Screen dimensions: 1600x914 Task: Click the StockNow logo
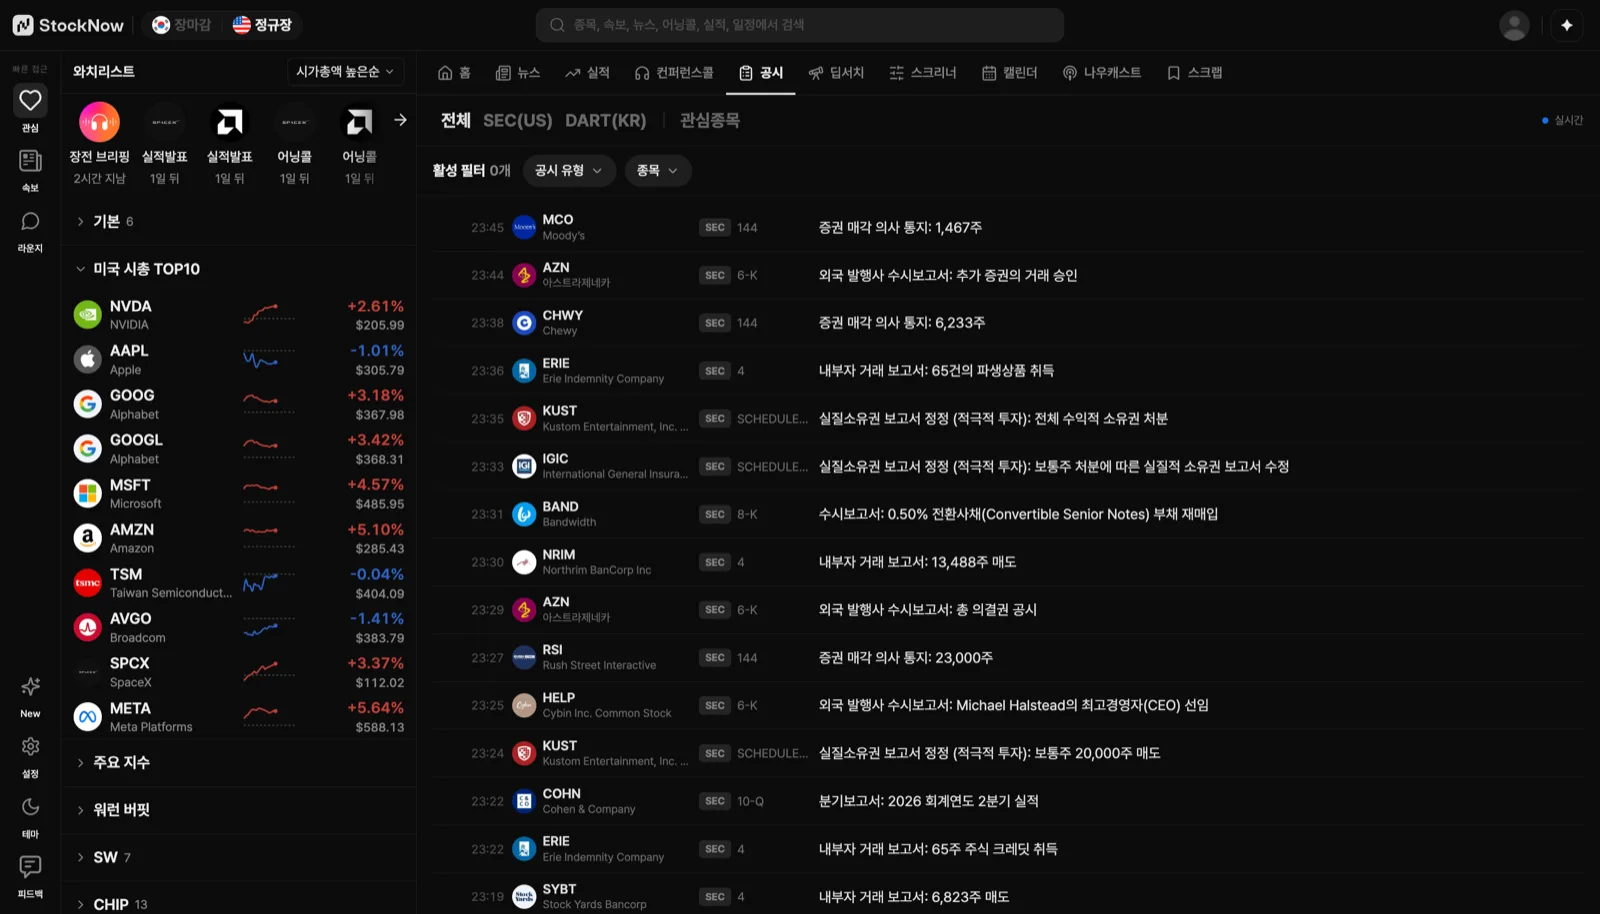pos(68,25)
